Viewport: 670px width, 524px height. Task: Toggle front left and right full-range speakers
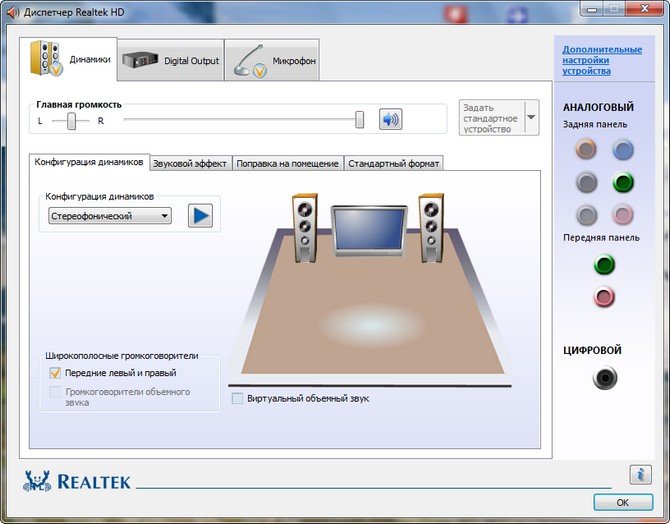click(55, 373)
